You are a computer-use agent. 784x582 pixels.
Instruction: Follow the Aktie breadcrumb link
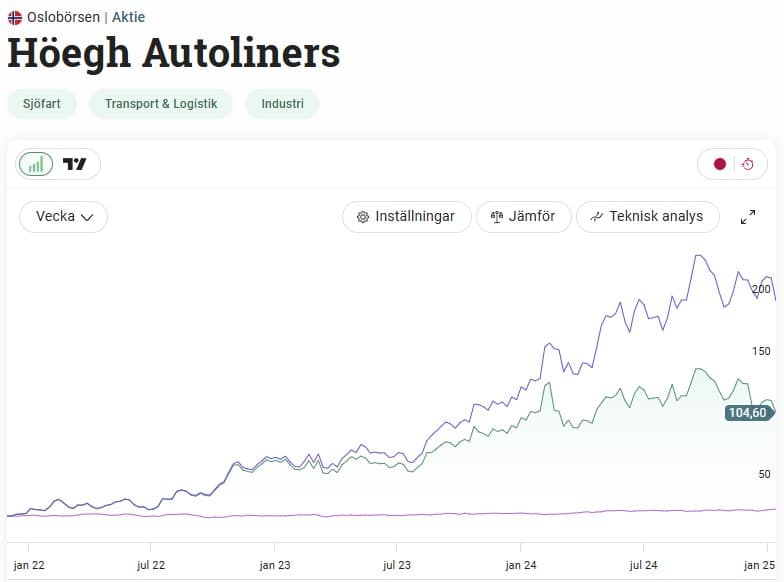point(128,17)
